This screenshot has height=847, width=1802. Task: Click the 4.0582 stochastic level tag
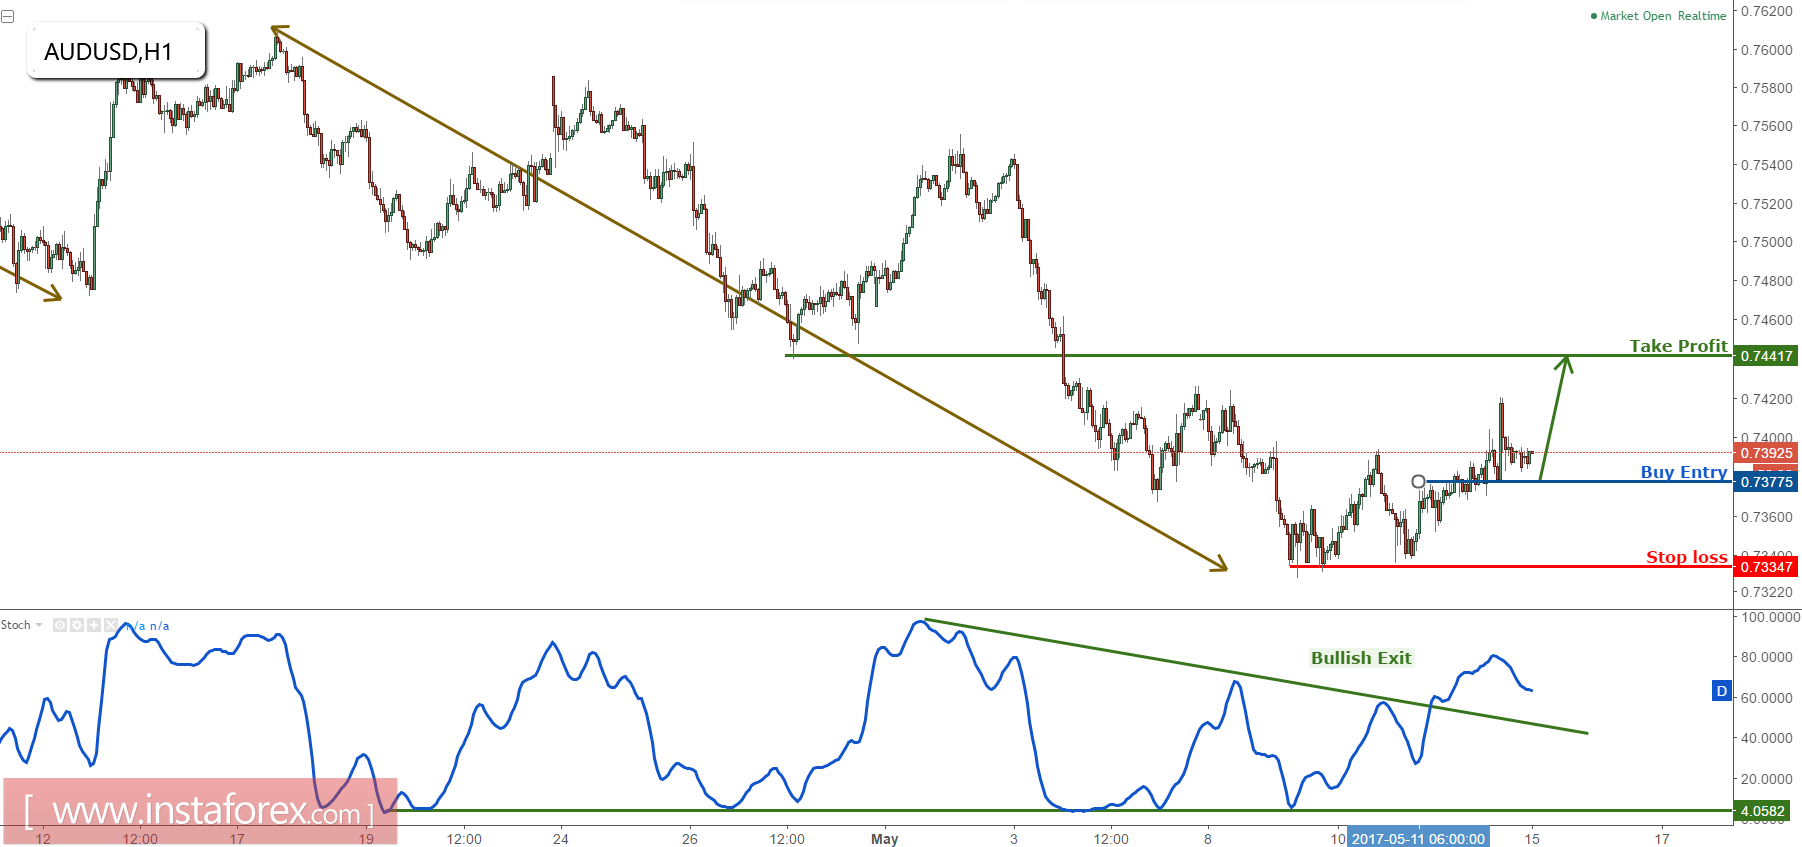1762,811
